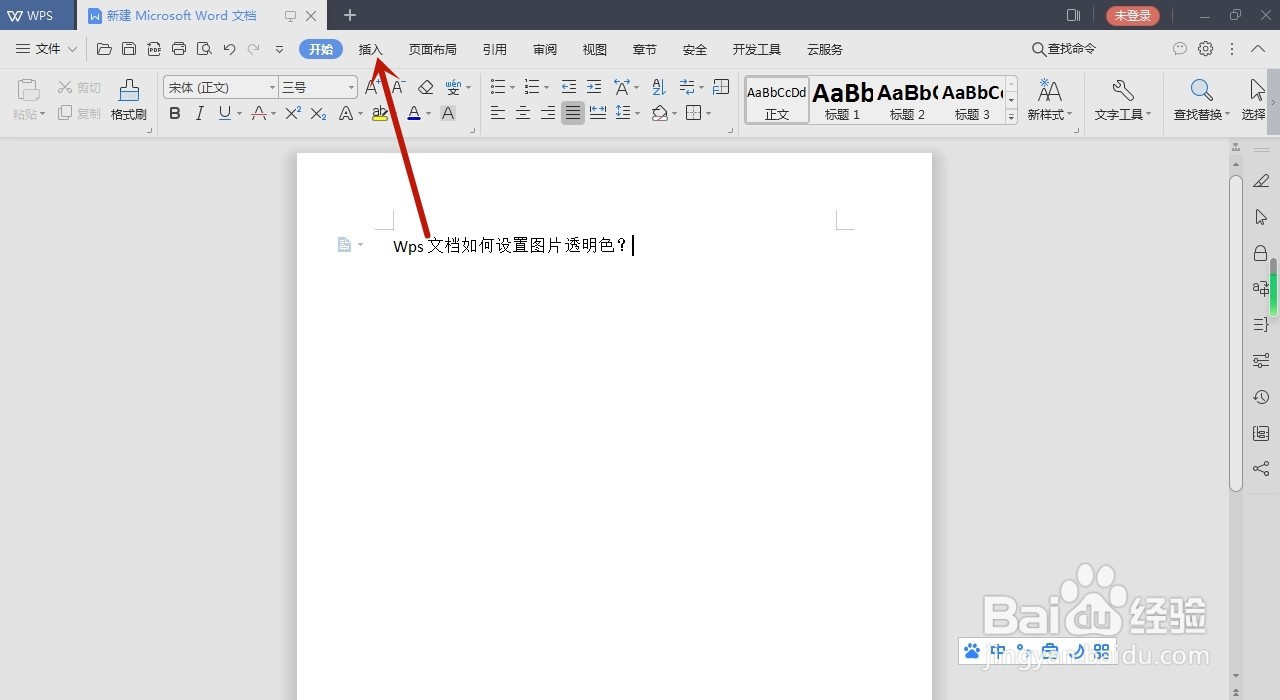Toggle italic formatting
Screen dimensions: 1280x700
[199, 114]
